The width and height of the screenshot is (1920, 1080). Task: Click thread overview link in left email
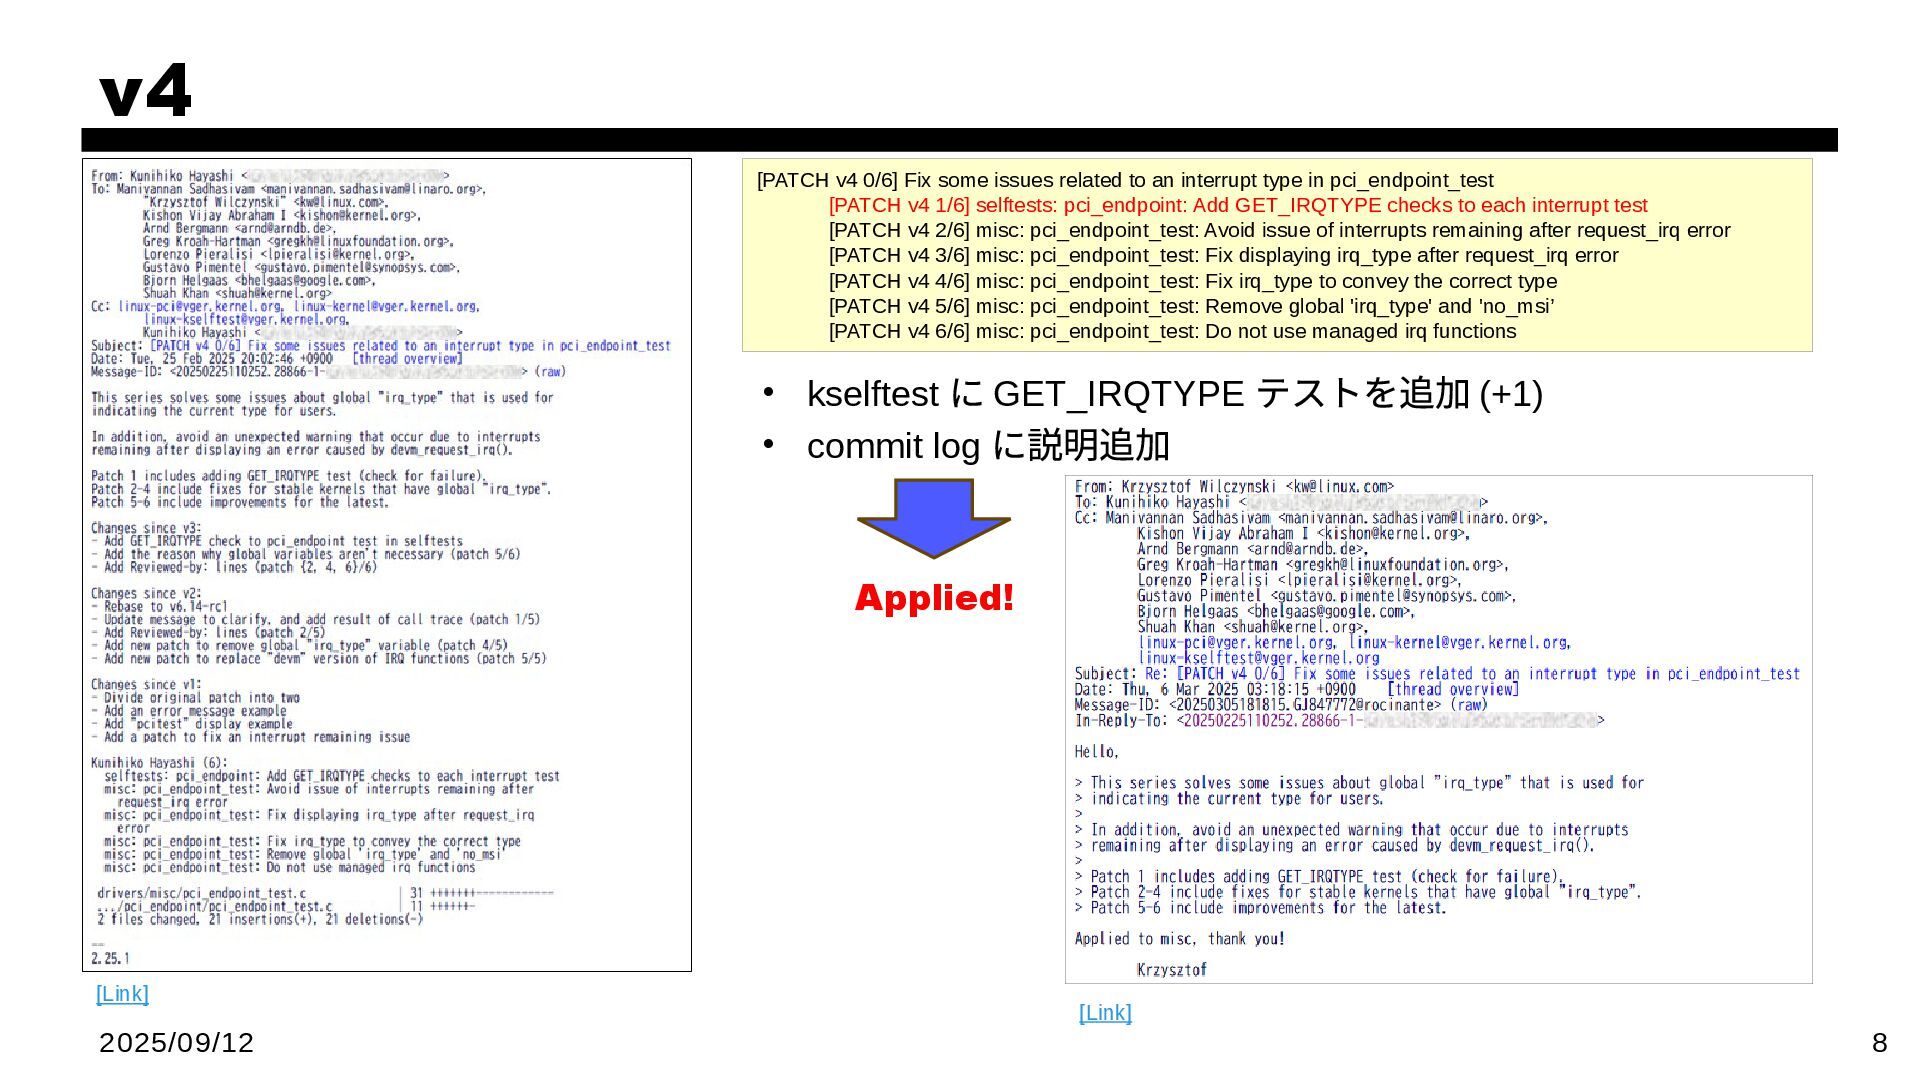click(x=407, y=359)
